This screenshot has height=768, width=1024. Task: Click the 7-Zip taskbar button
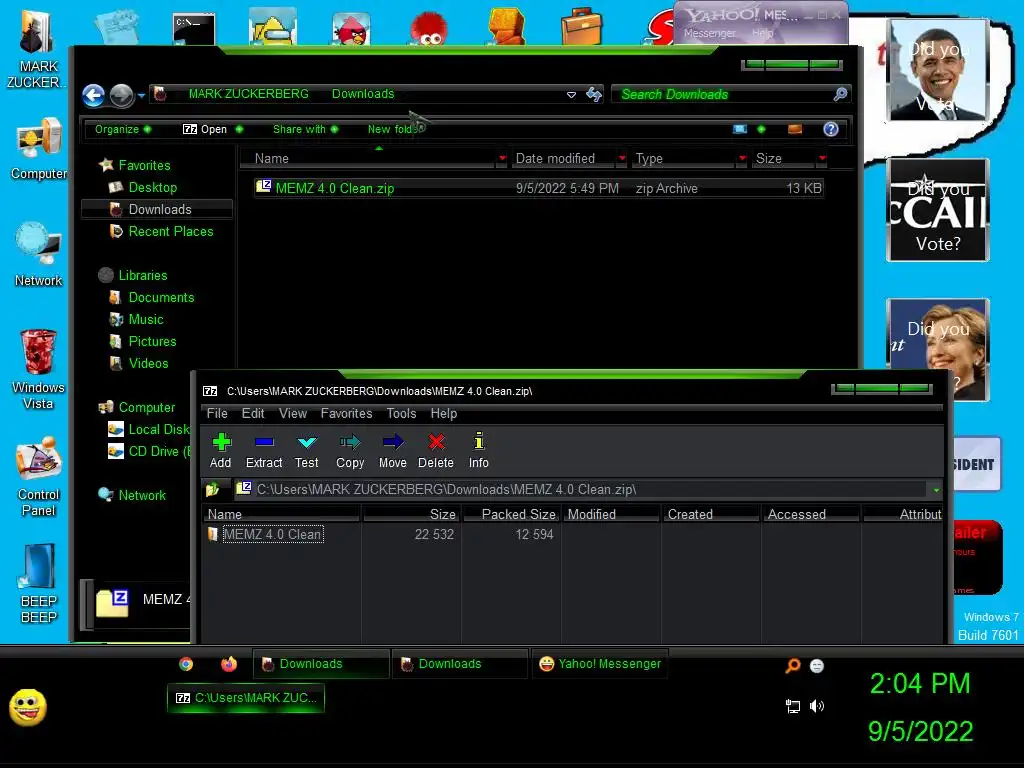pos(246,698)
